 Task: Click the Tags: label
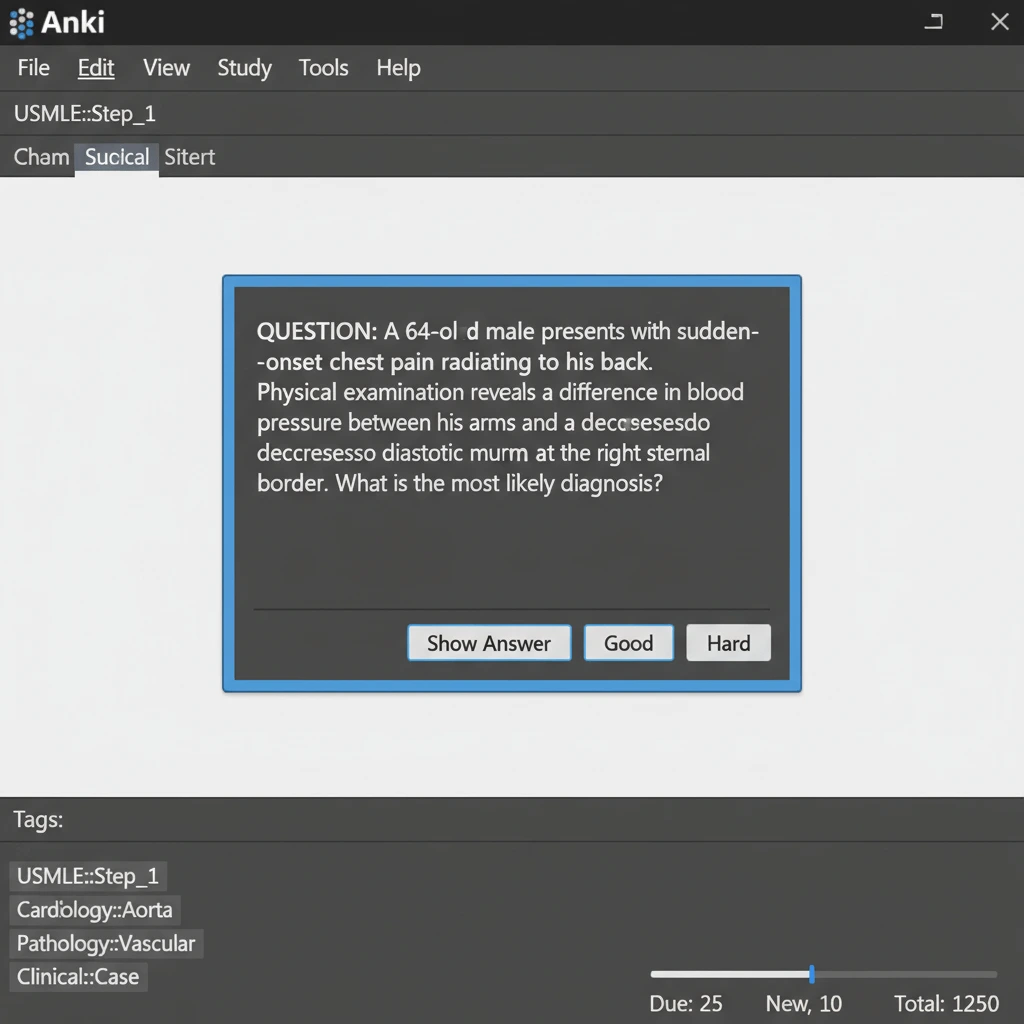[38, 819]
